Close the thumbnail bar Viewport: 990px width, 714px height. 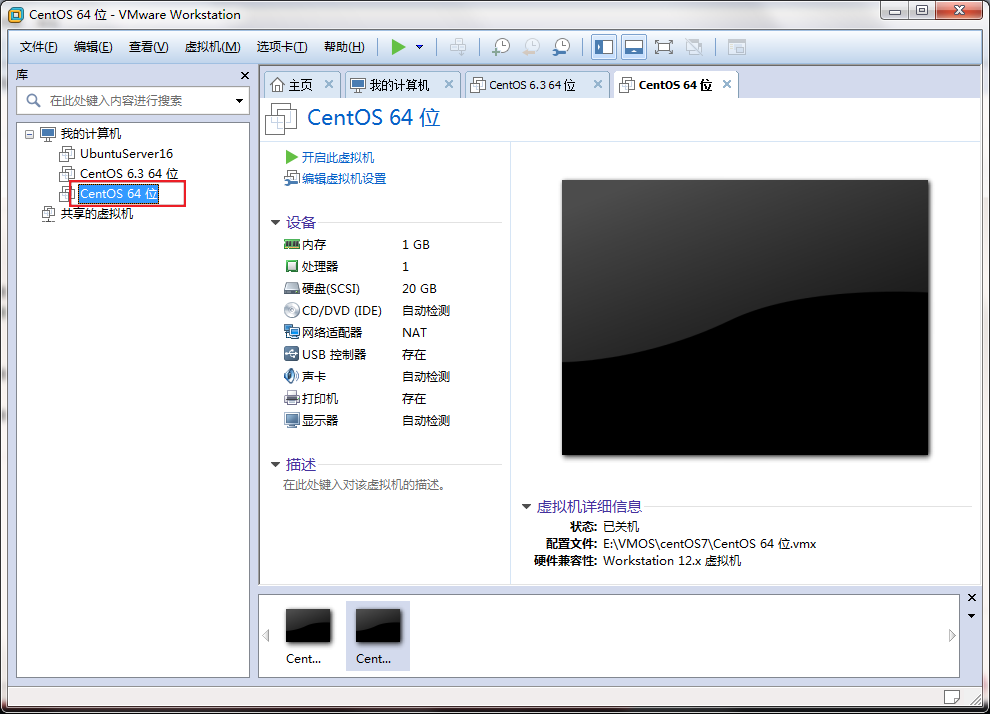(x=972, y=597)
